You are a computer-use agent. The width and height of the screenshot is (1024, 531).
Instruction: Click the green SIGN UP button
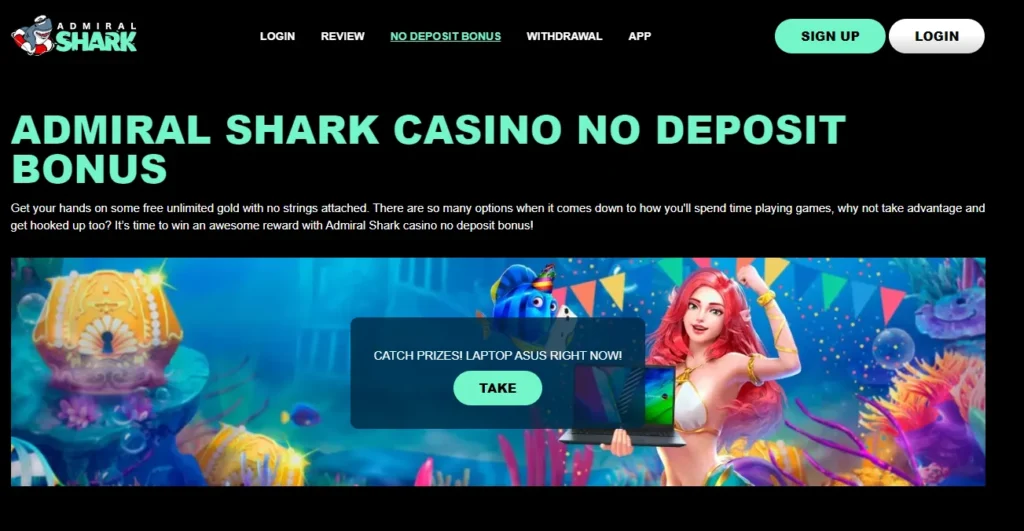pyautogui.click(x=830, y=36)
